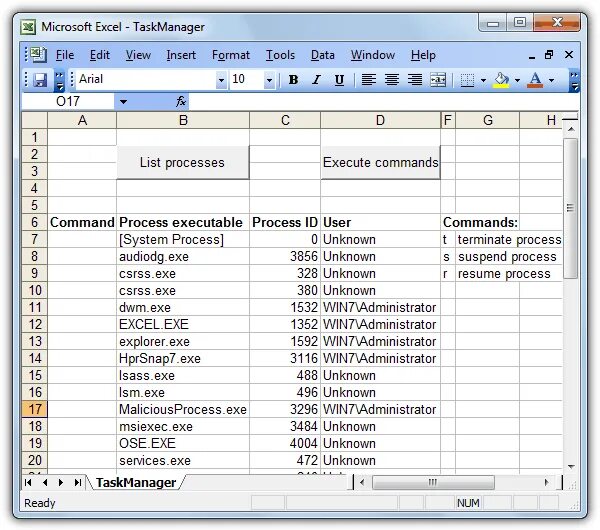Open the Edit menu
The height and width of the screenshot is (530, 600).
pyautogui.click(x=100, y=55)
